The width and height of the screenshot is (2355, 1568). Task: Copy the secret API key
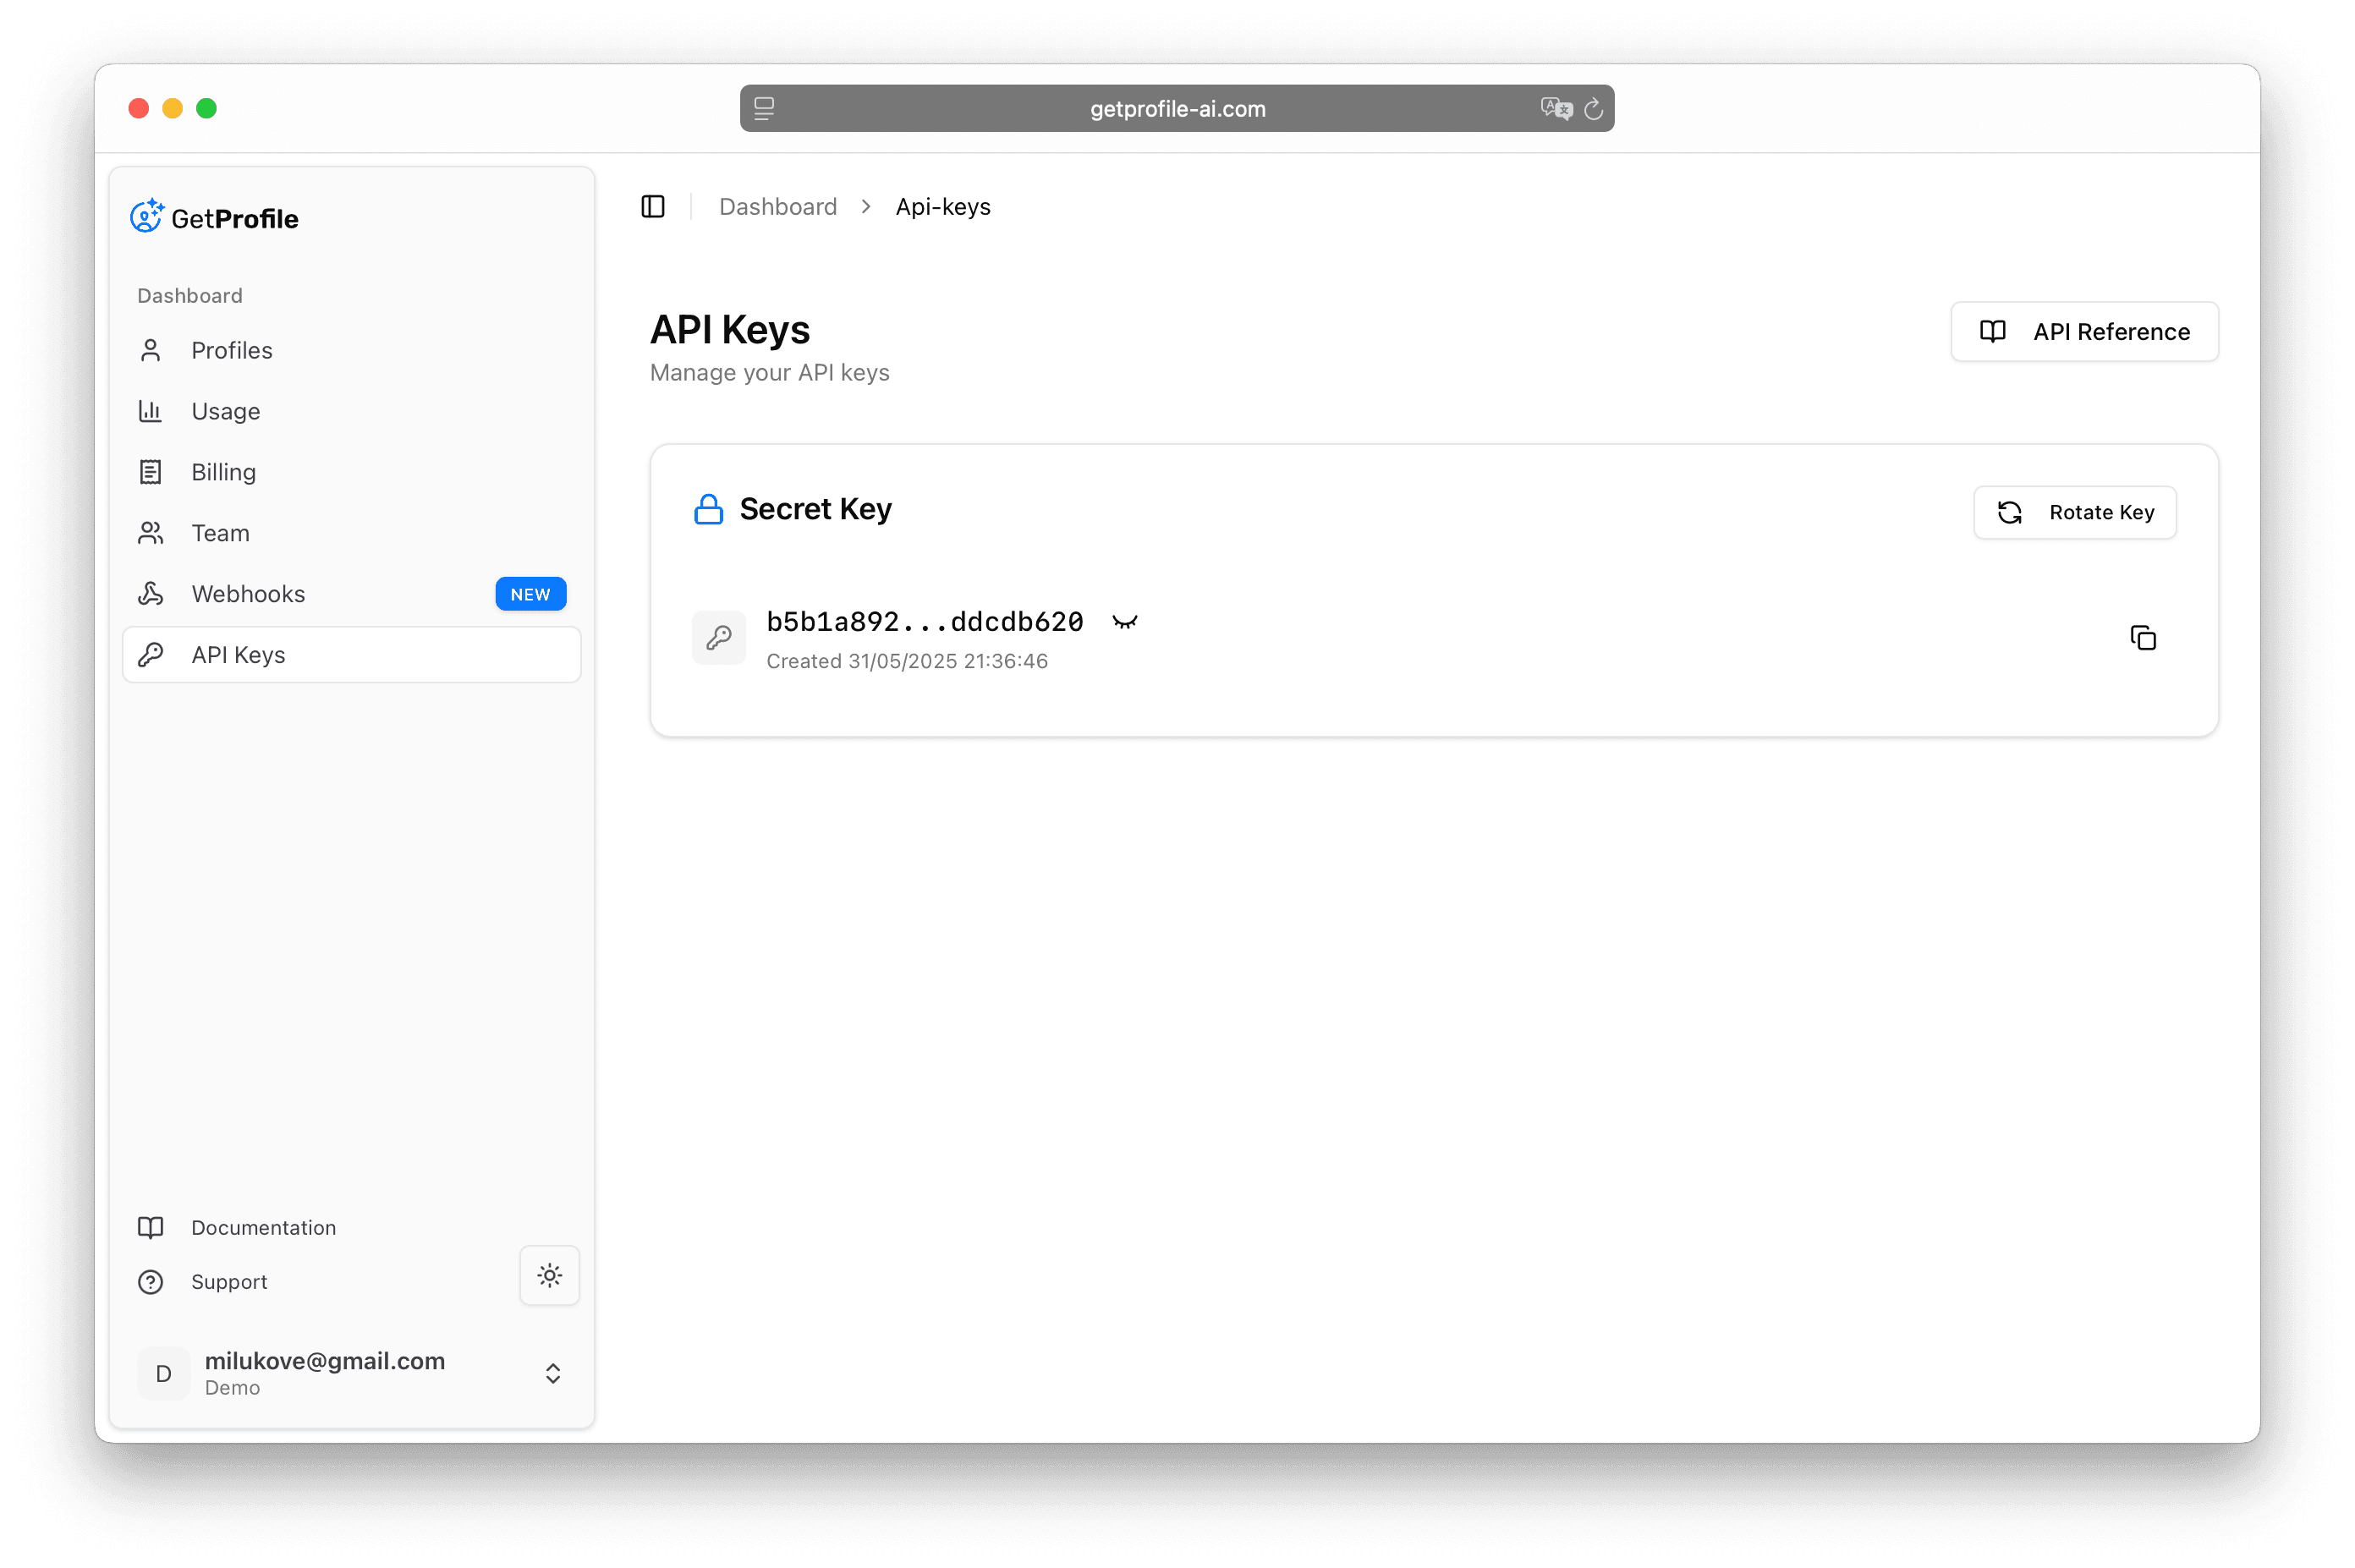(2143, 637)
